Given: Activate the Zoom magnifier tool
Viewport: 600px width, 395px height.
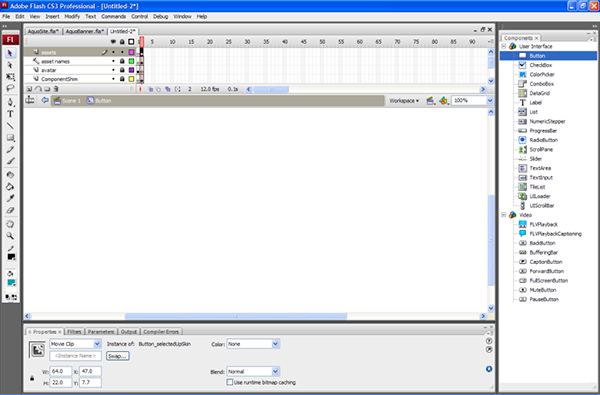Looking at the screenshot, I should pos(10,236).
